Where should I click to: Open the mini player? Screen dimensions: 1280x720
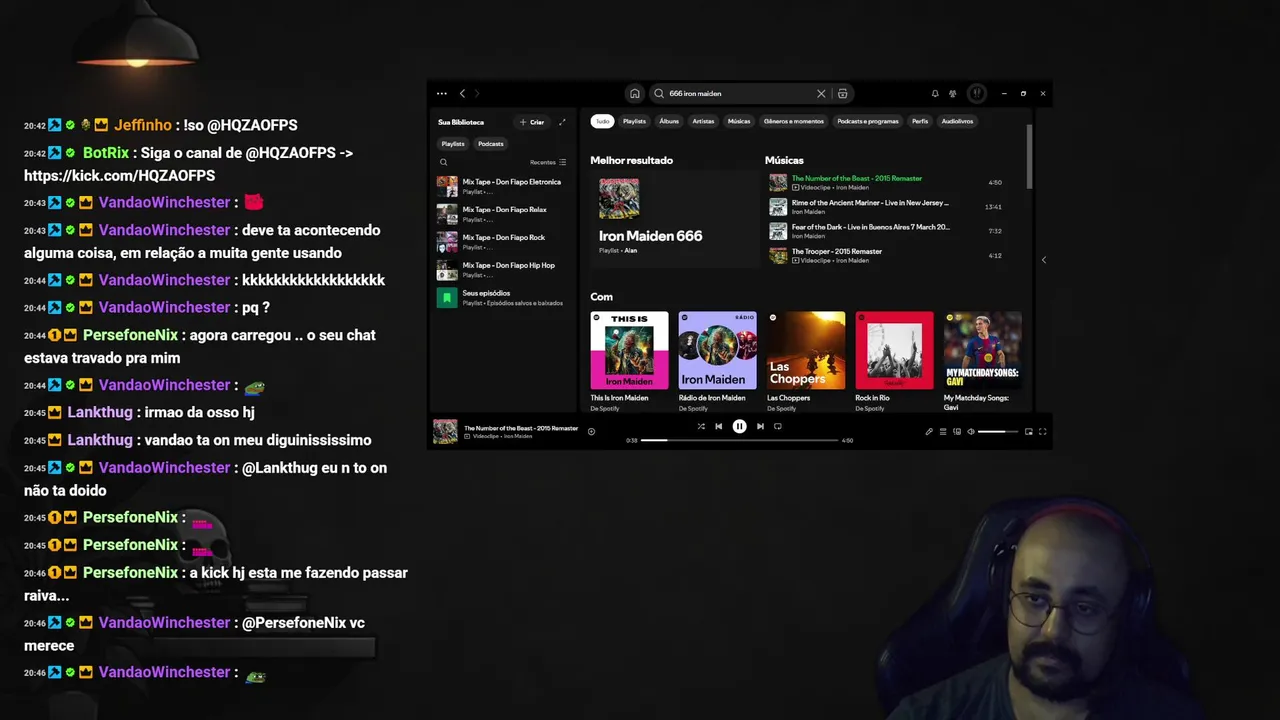pos(1028,432)
